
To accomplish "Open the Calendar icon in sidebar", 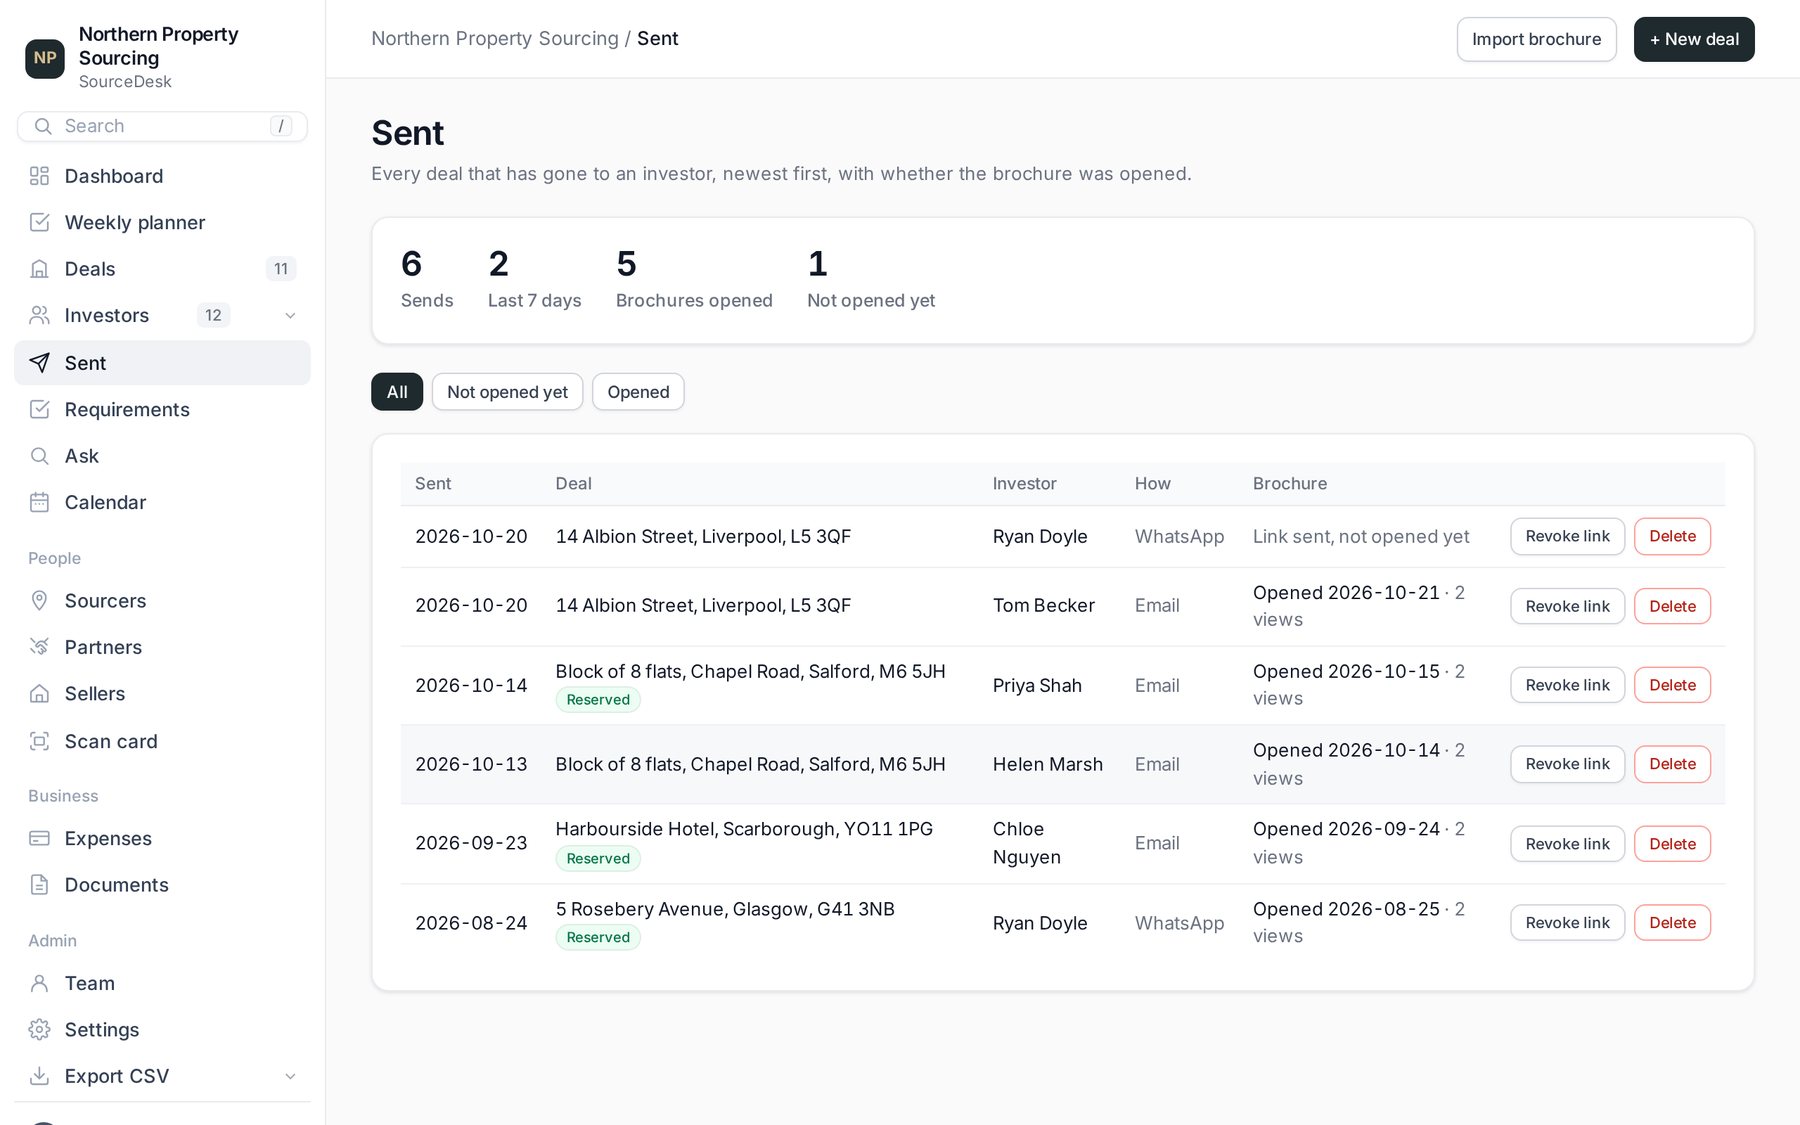I will 39,502.
